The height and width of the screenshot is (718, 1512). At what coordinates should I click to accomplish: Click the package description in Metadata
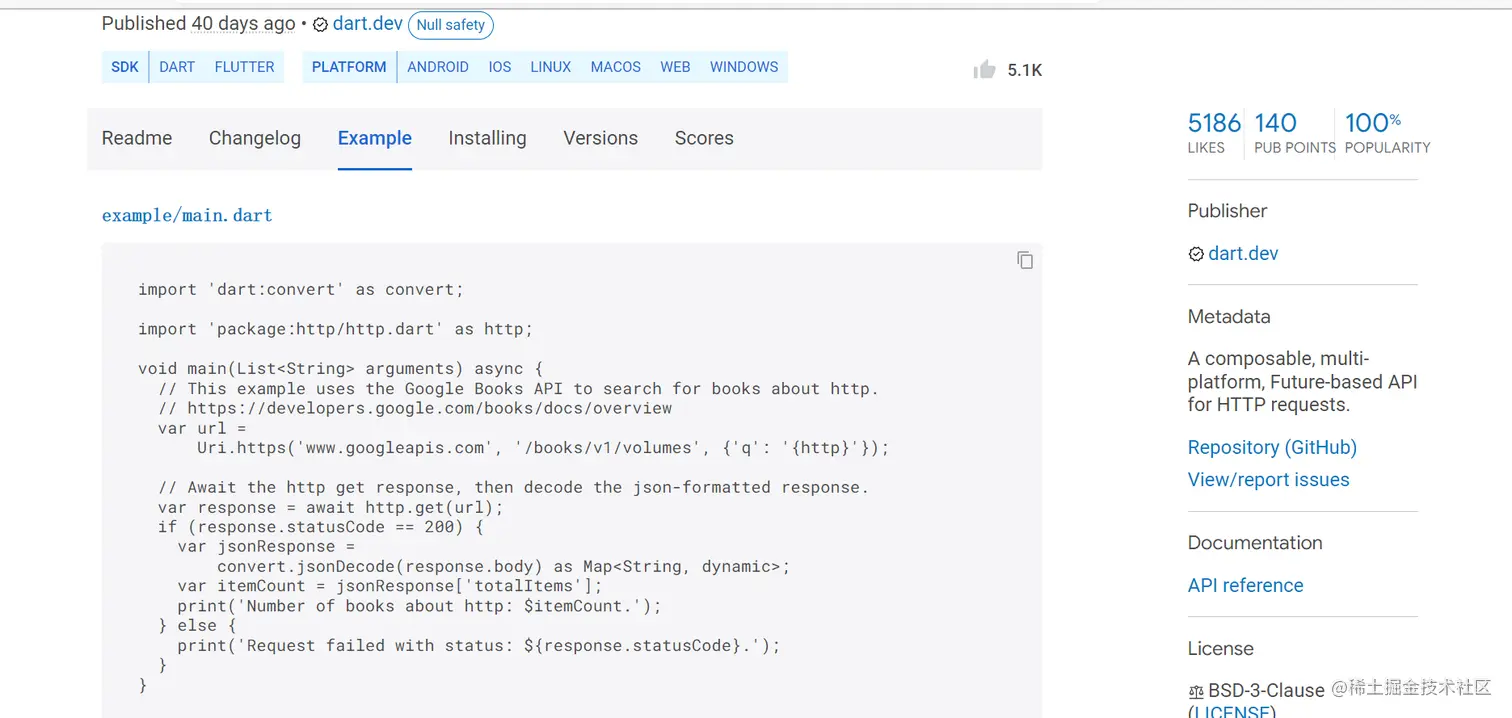[x=1302, y=381]
